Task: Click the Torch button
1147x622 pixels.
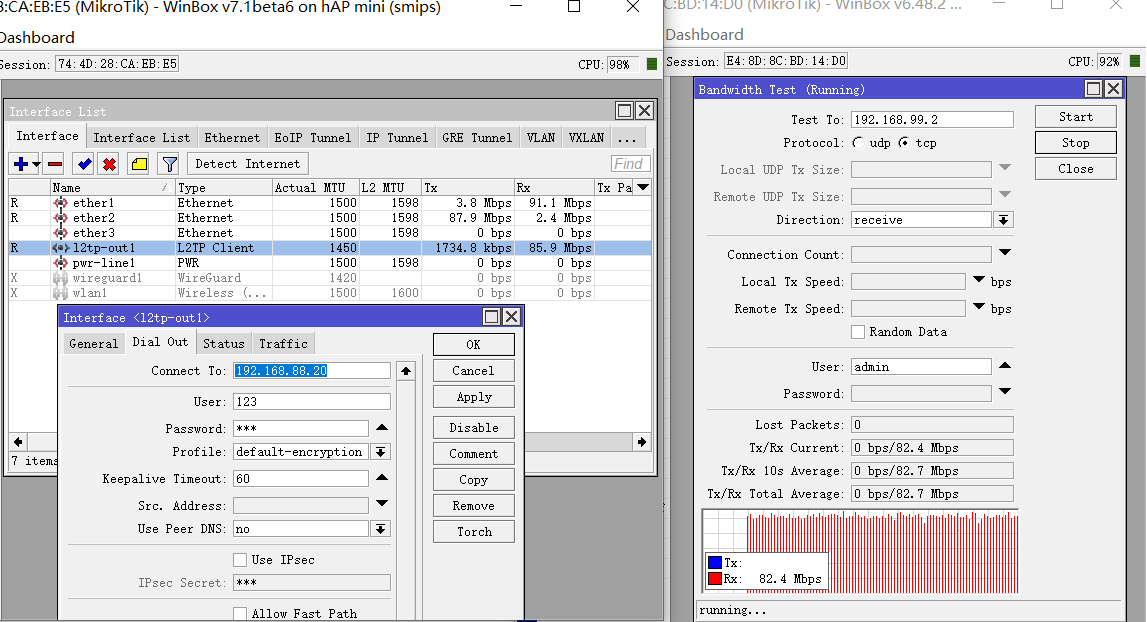Action: tap(474, 532)
